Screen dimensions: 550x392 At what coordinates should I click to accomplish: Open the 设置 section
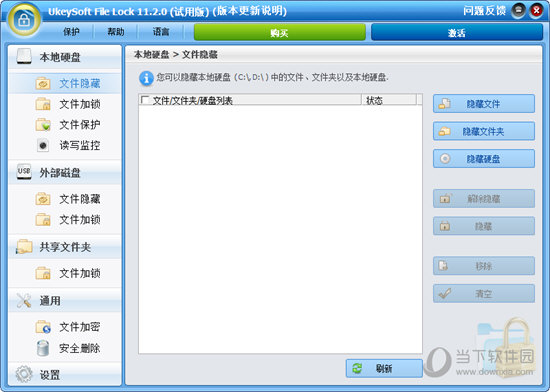tap(65, 375)
